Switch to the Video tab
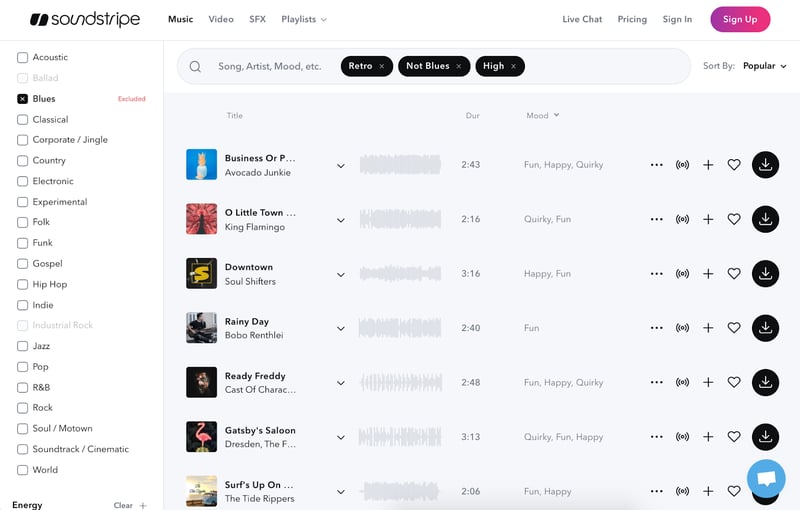 coord(221,19)
